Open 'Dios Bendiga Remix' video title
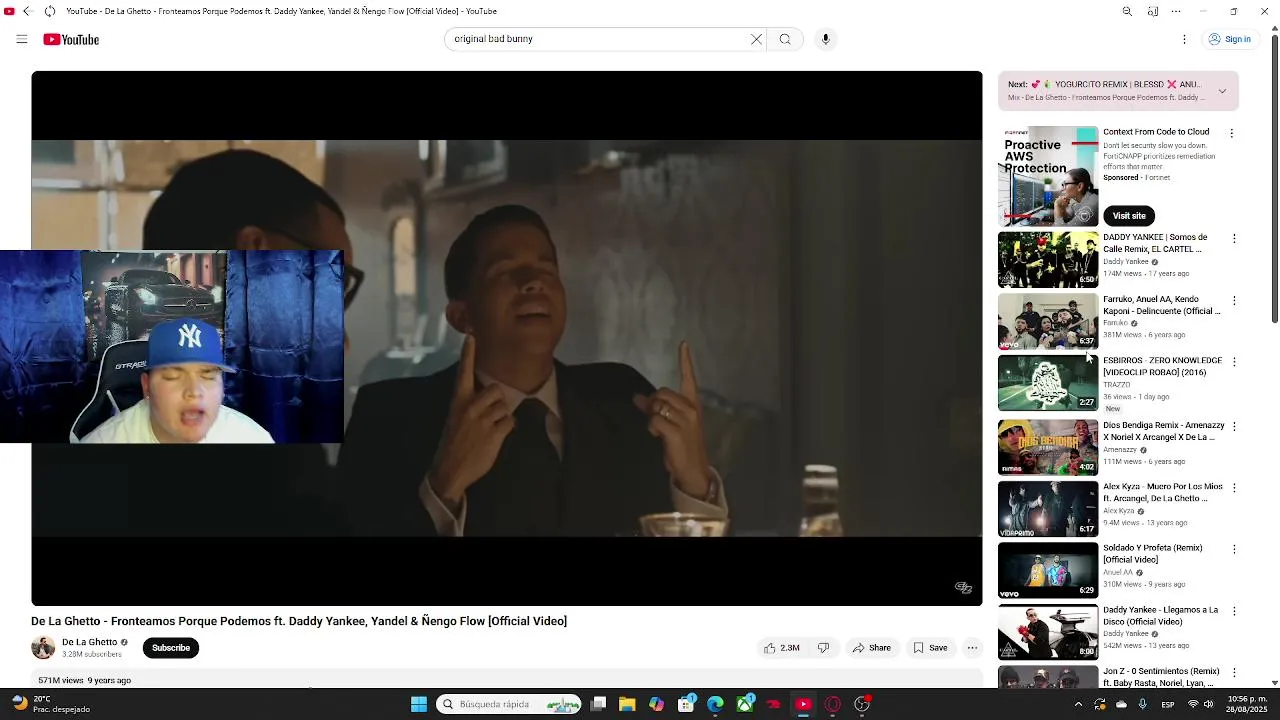 1163,431
